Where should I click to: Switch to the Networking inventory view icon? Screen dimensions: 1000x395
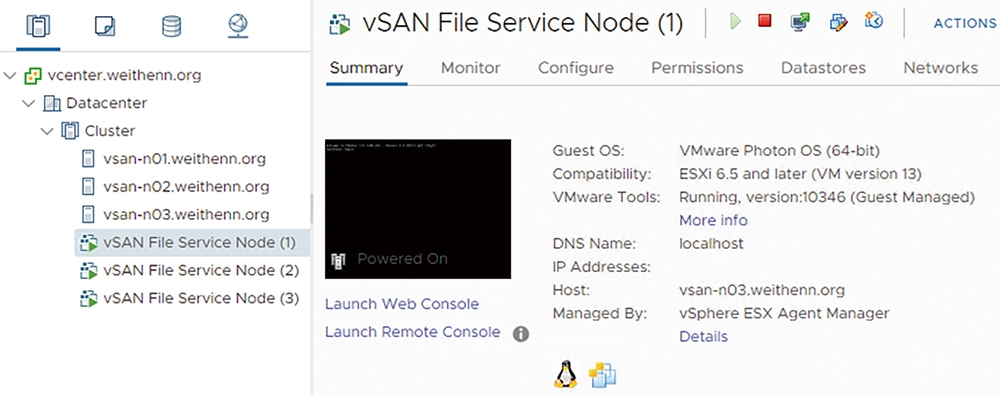(238, 26)
